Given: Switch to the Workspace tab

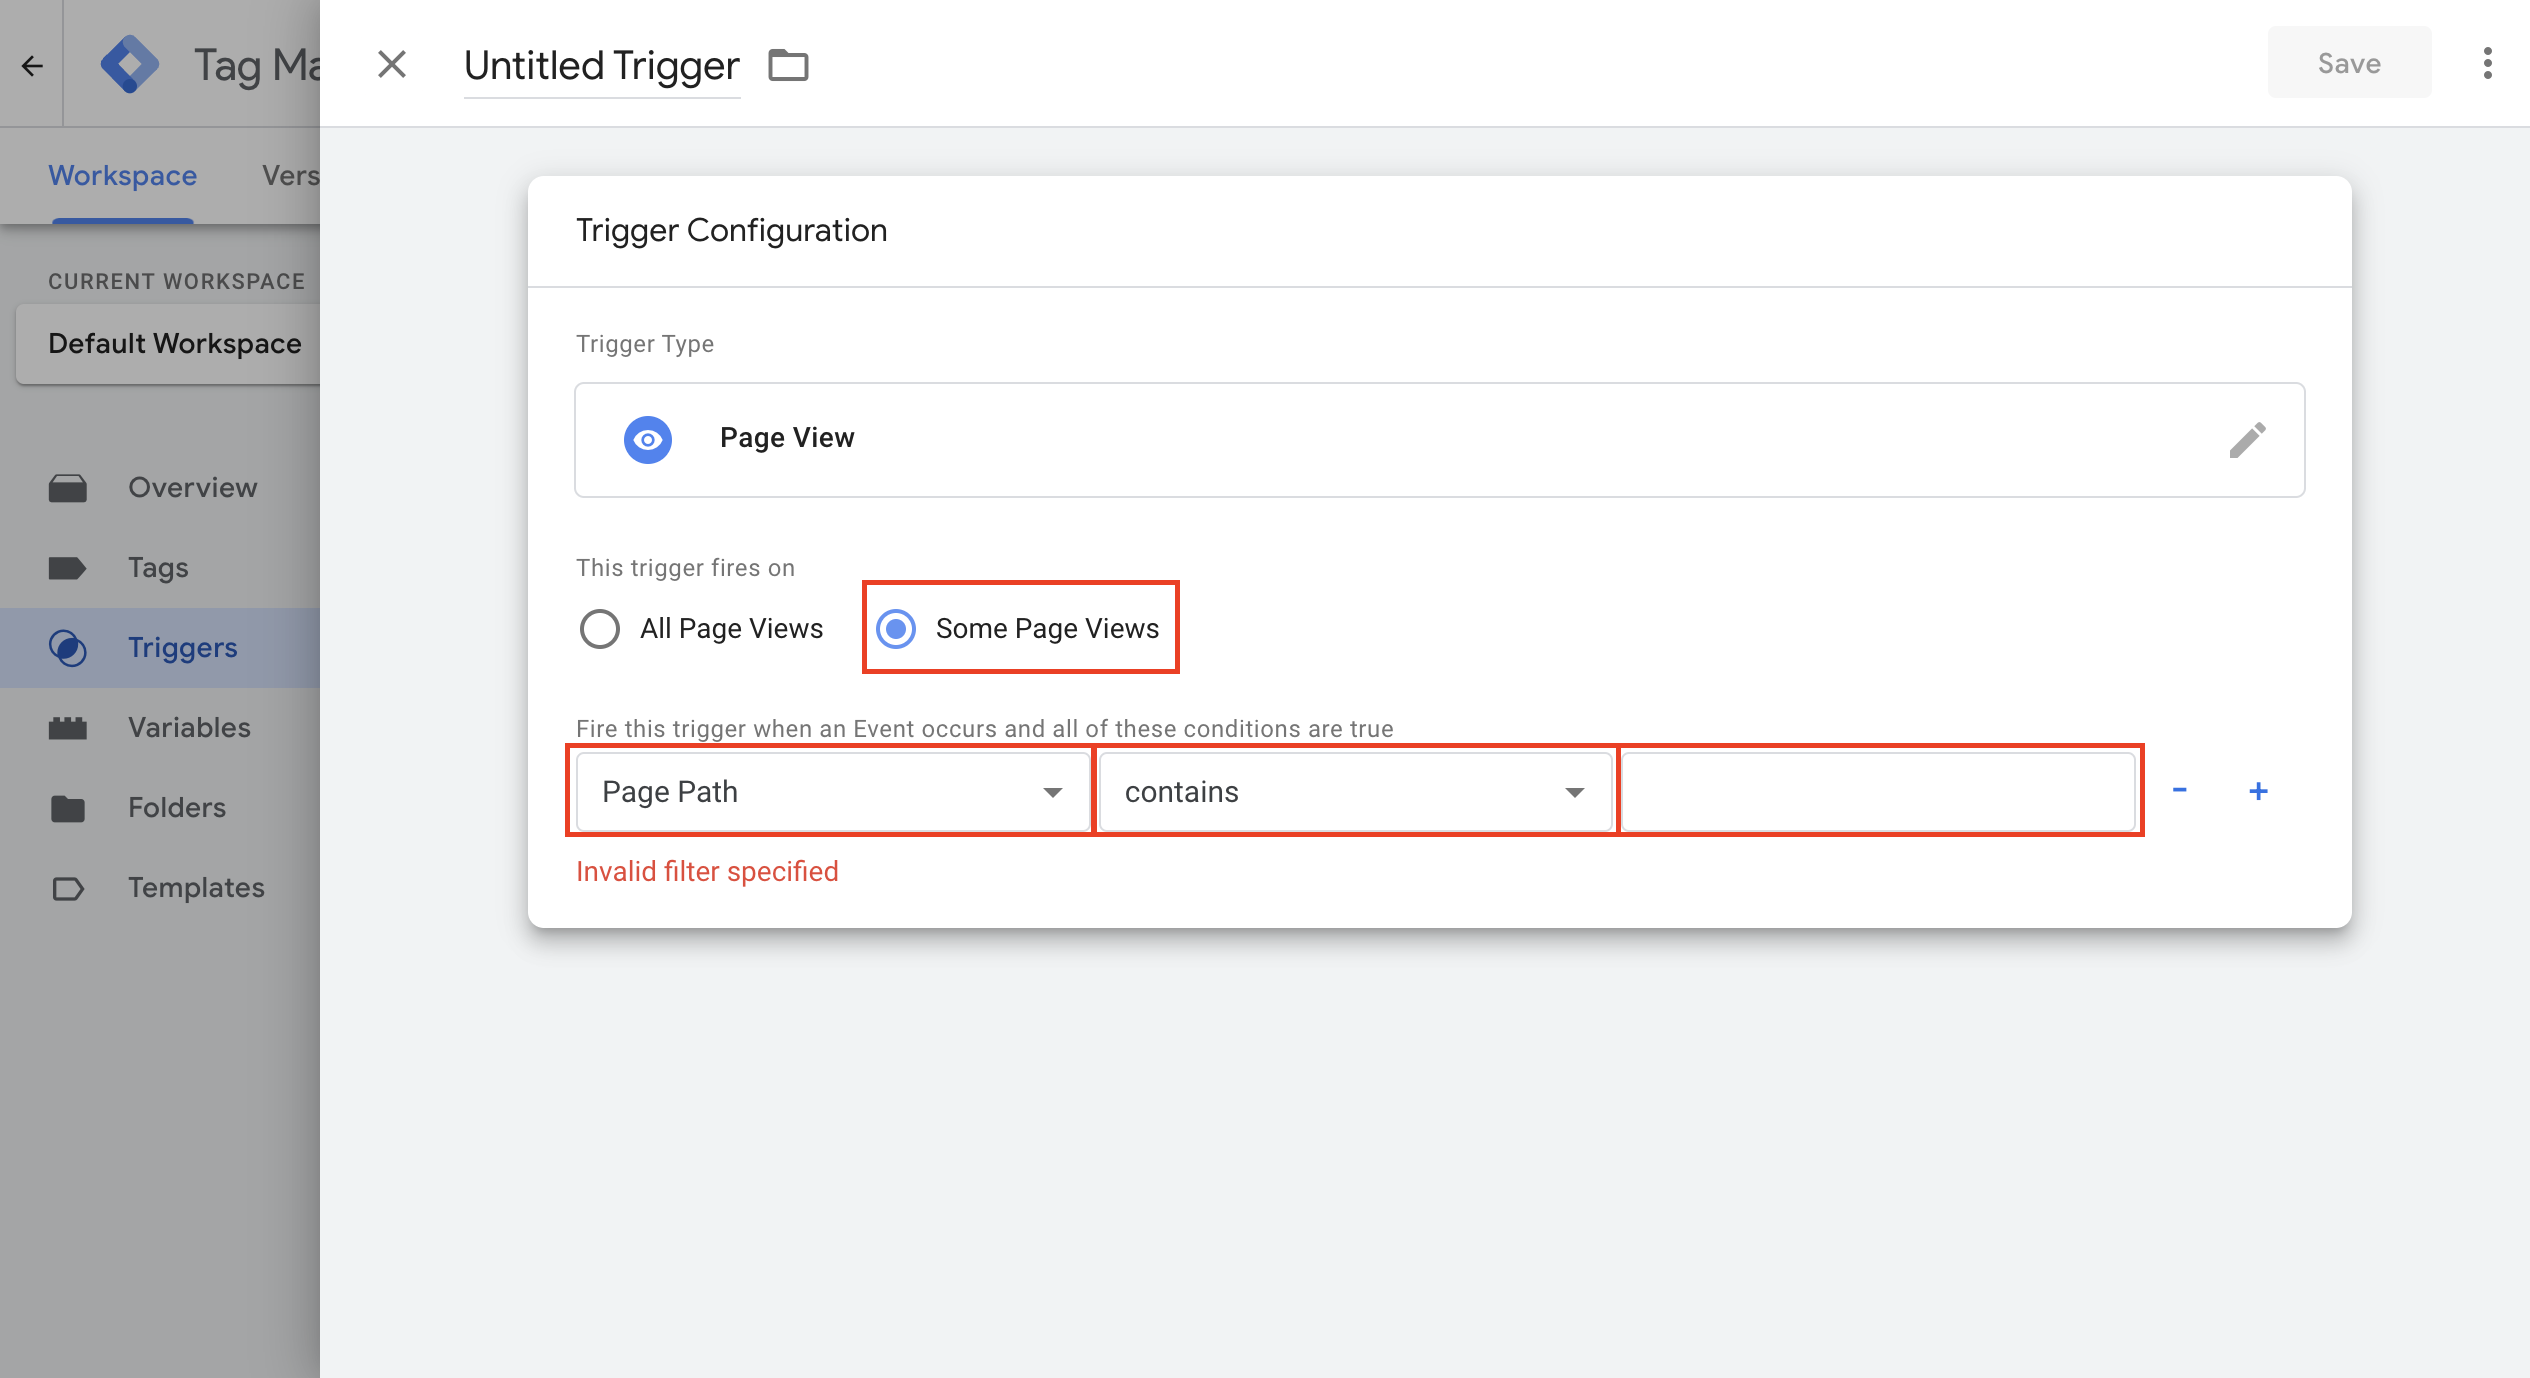Looking at the screenshot, I should click(x=122, y=176).
